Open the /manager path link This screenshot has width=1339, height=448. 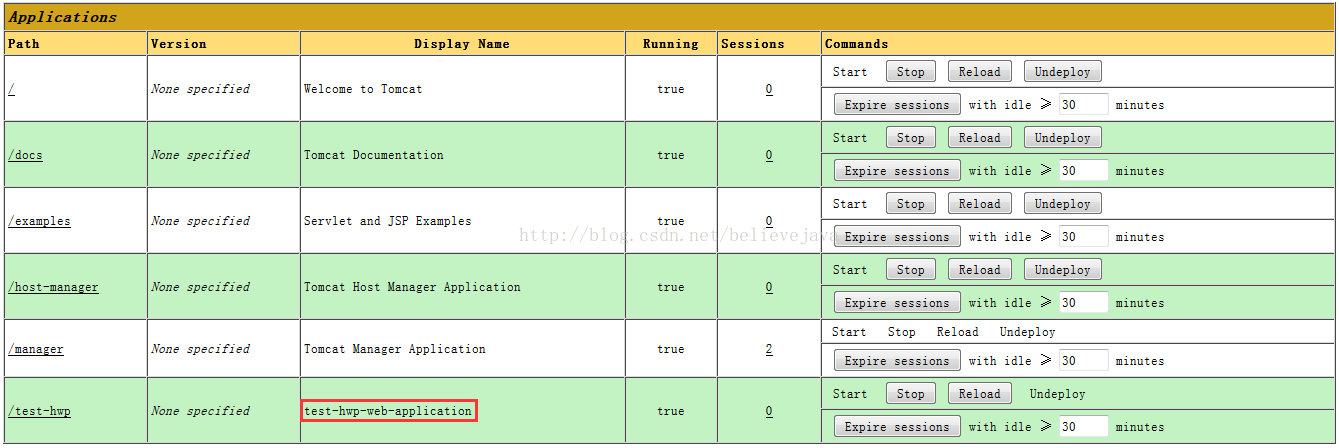tap(36, 349)
